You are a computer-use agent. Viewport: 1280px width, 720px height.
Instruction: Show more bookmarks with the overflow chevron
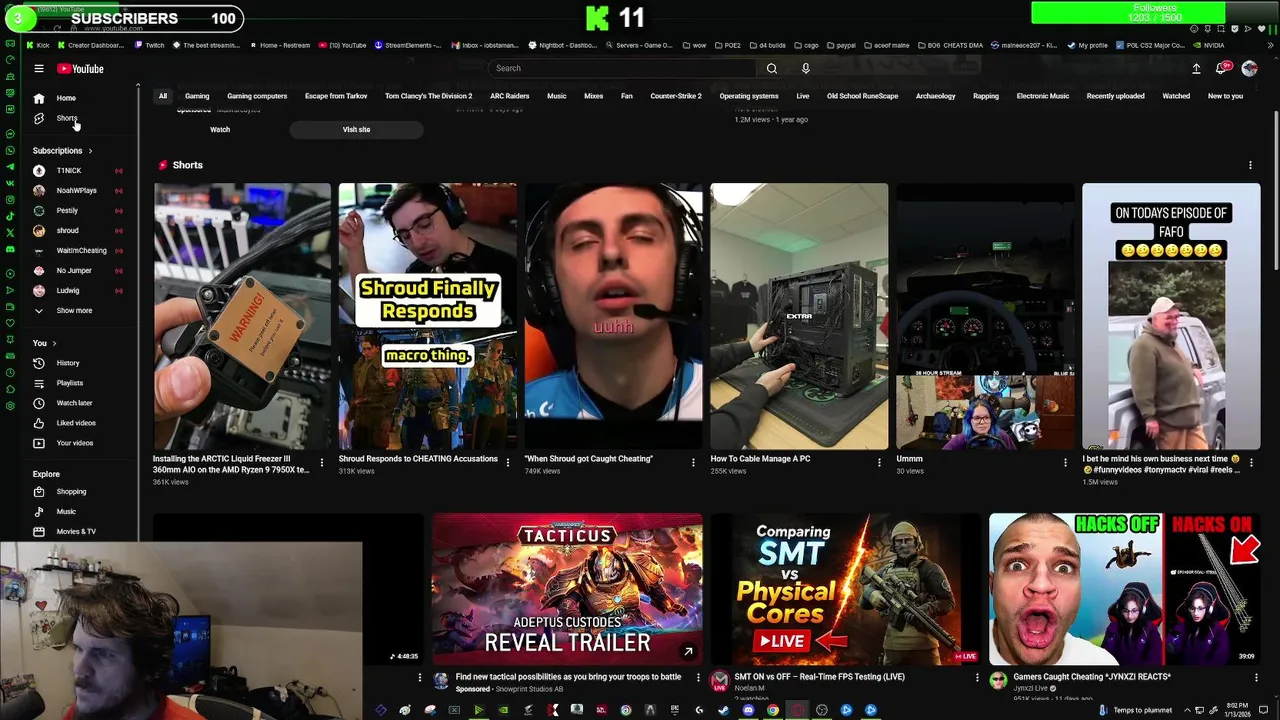tap(1272, 45)
